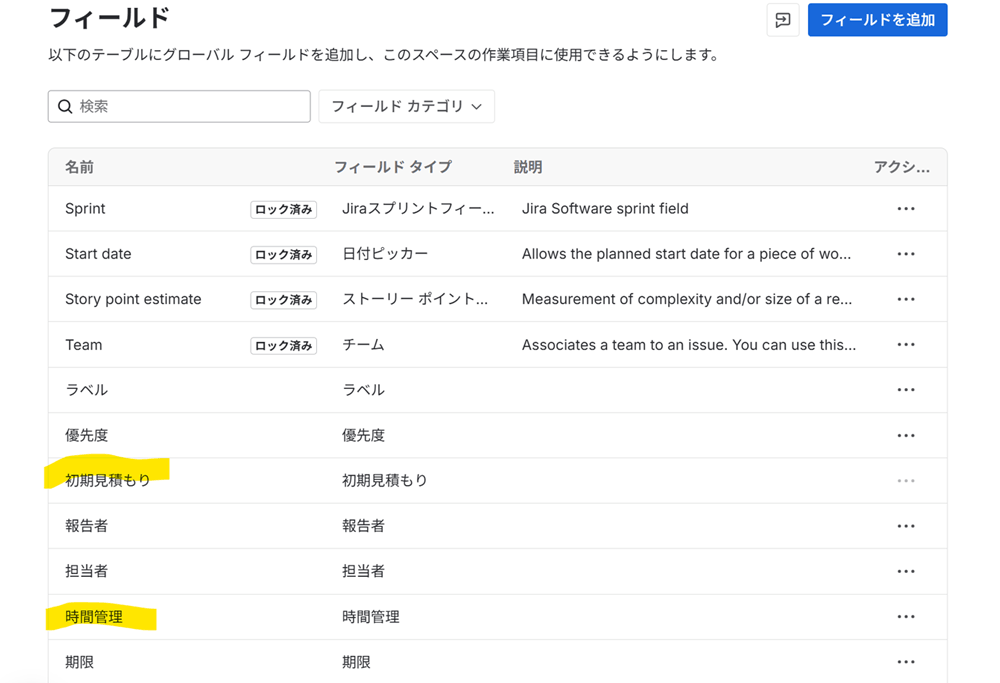This screenshot has height=683, width=1000.
Task: Open the actions menu for Start date
Action: [906, 253]
